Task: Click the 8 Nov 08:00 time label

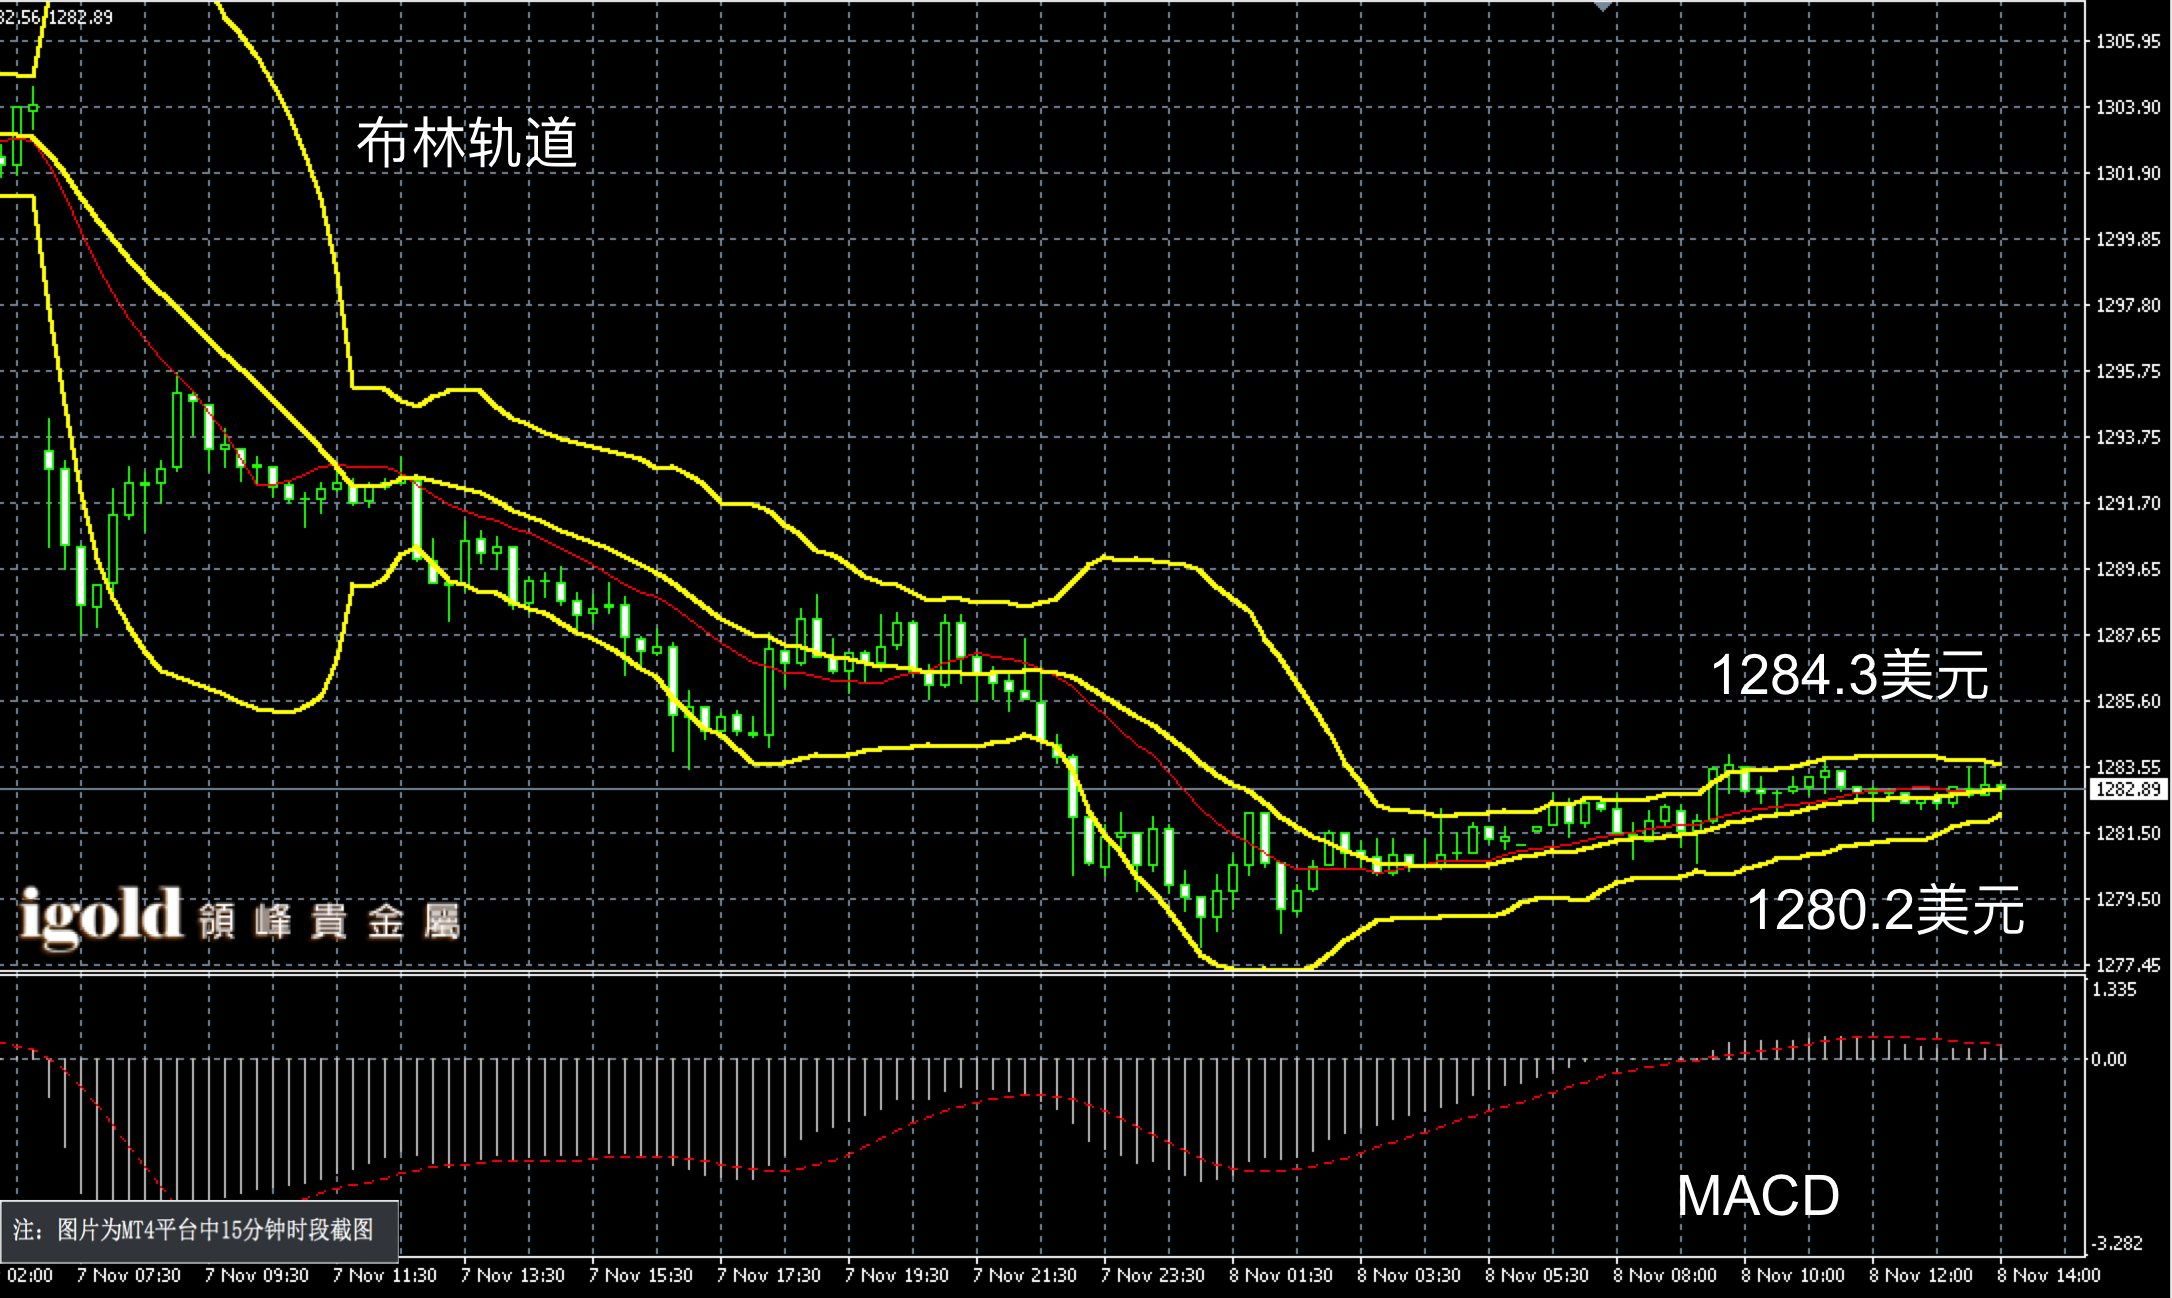Action: pyautogui.click(x=1664, y=1275)
